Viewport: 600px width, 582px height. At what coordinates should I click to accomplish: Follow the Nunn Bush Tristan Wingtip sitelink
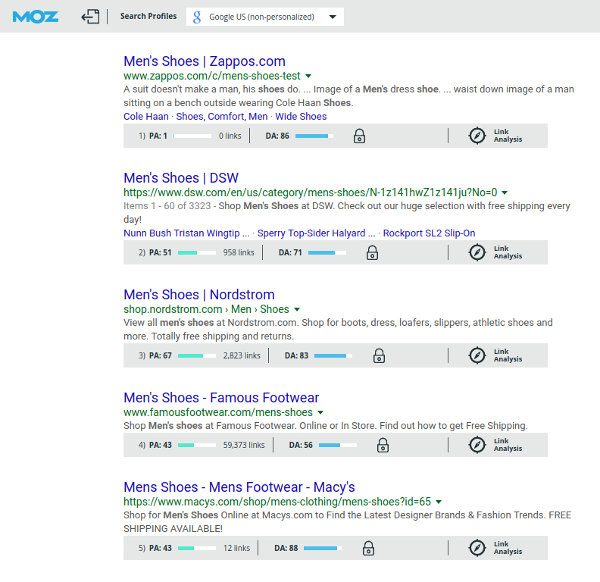tap(186, 233)
